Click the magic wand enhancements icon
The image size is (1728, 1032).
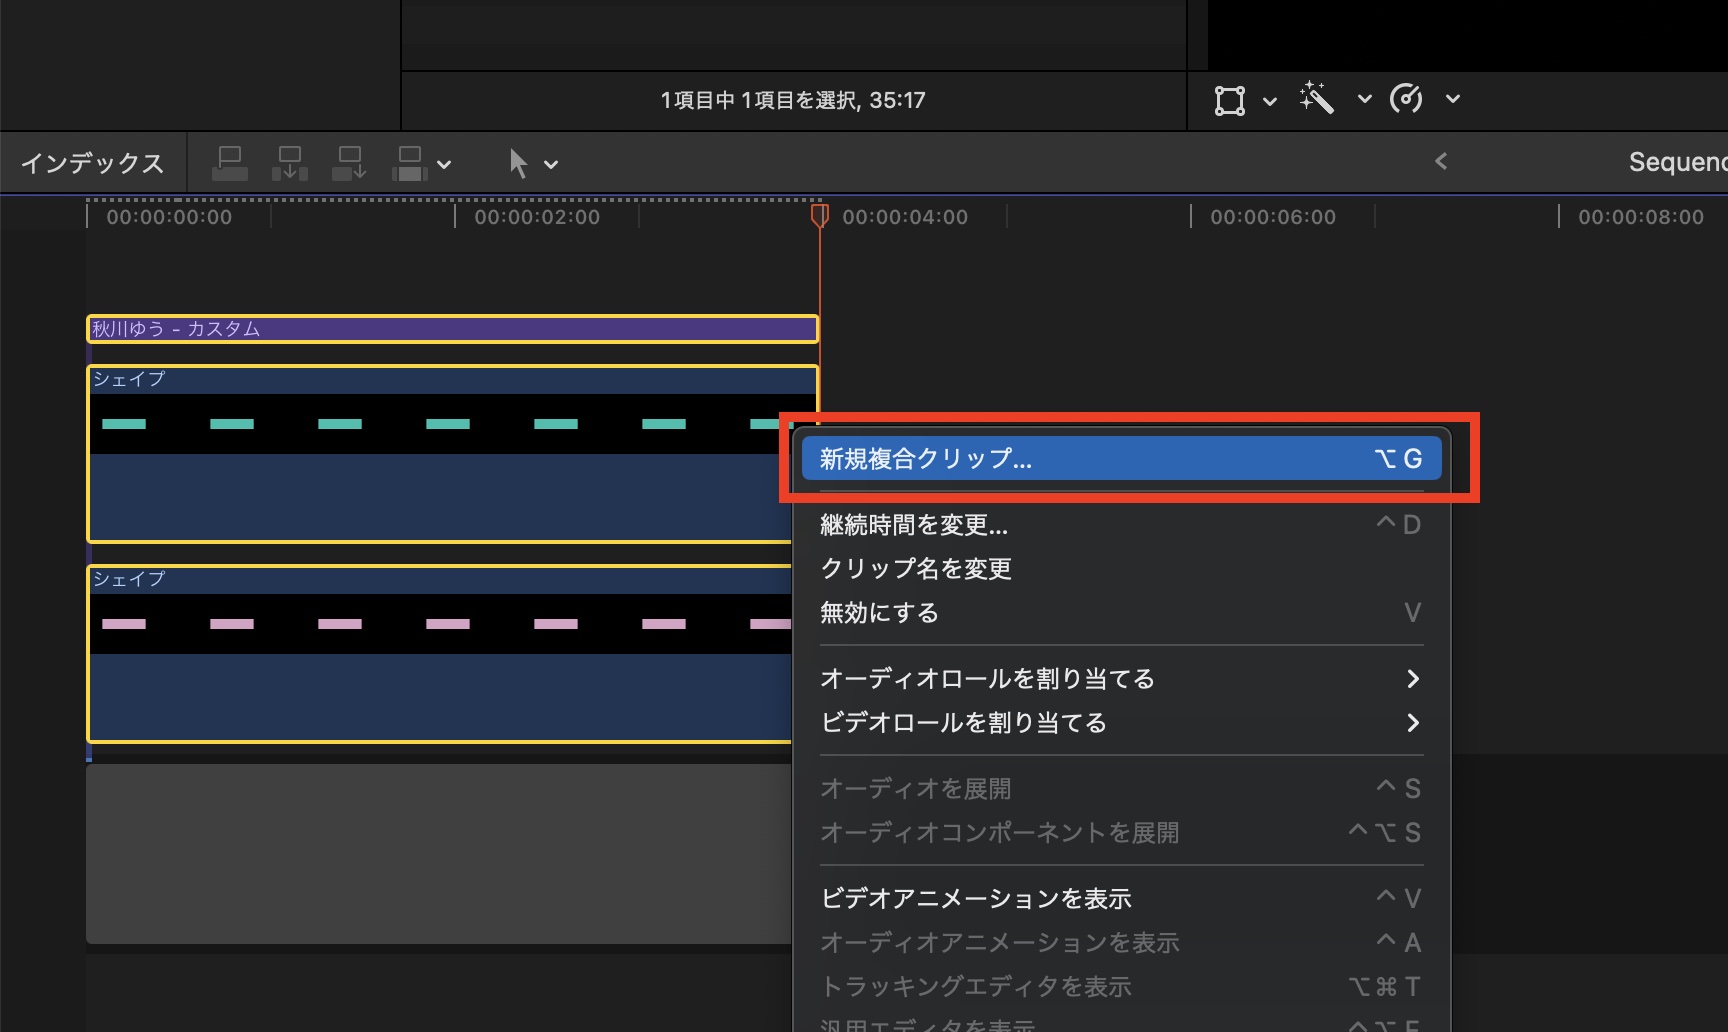pyautogui.click(x=1317, y=99)
